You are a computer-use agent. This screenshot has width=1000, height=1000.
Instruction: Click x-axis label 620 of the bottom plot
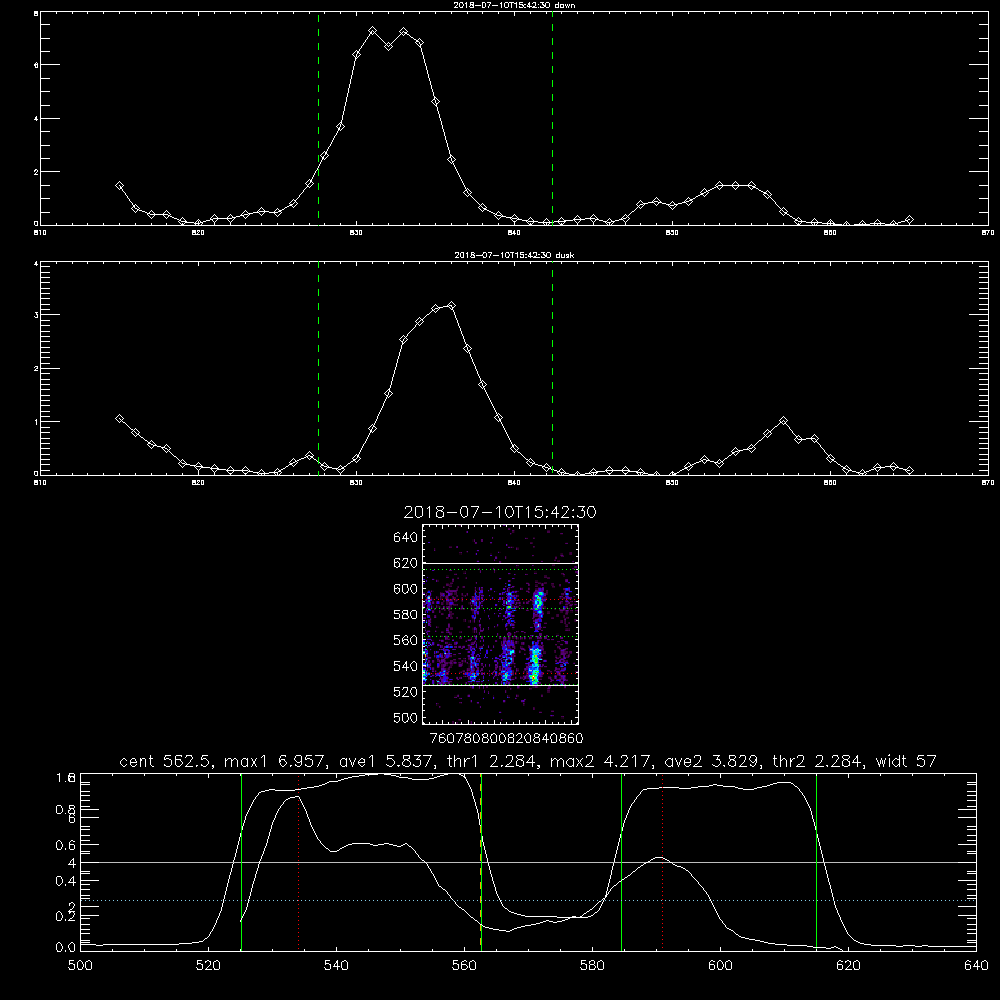(849, 966)
